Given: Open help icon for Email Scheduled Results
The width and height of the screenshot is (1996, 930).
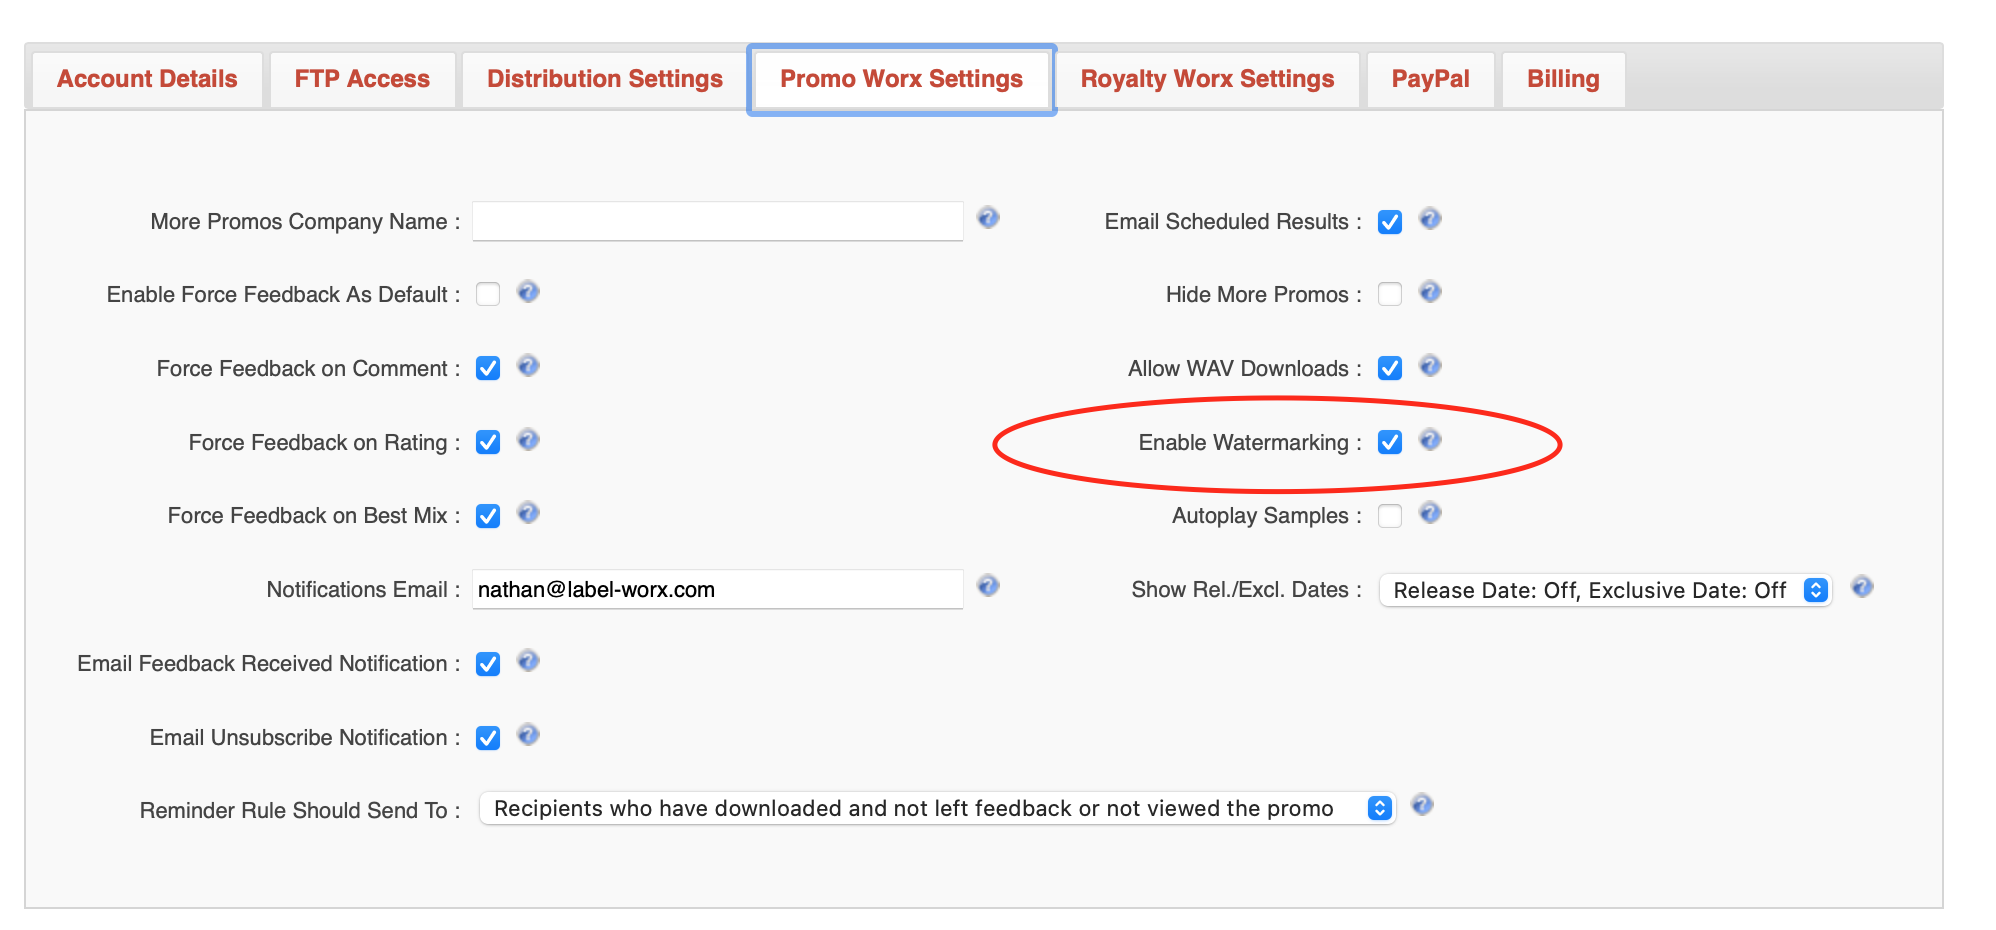Looking at the screenshot, I should point(1430,219).
